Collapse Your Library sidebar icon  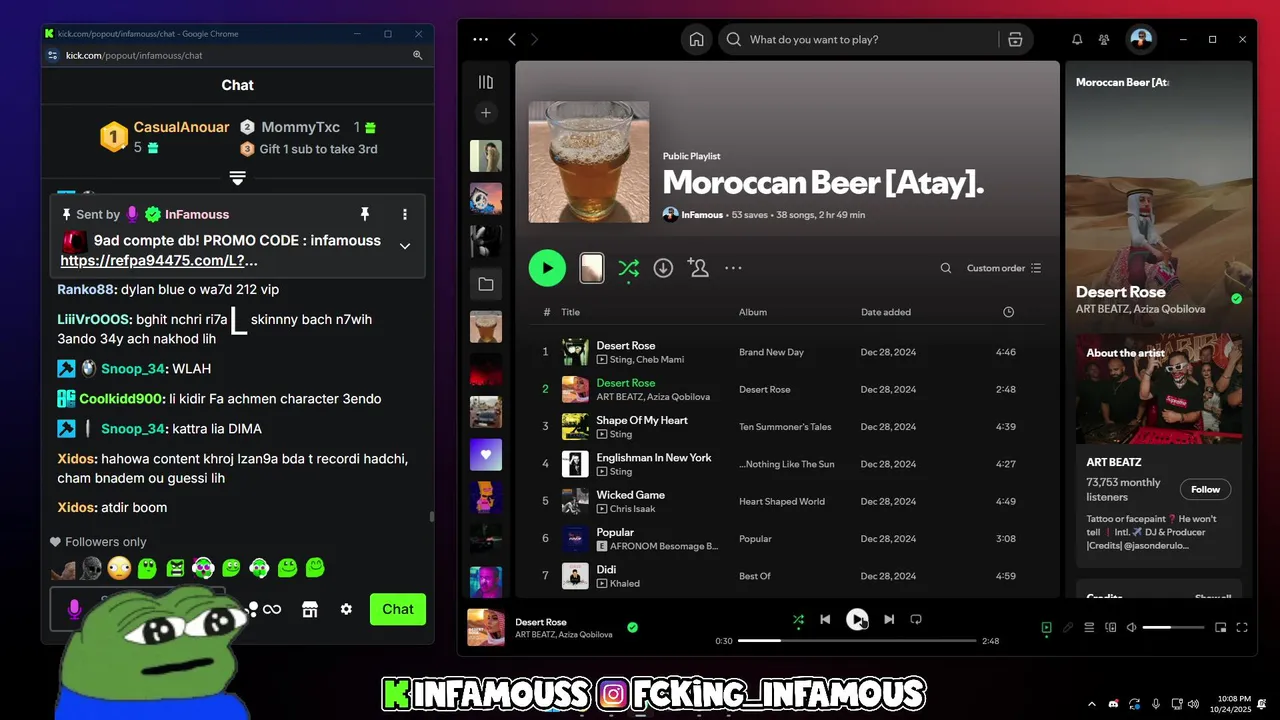486,82
